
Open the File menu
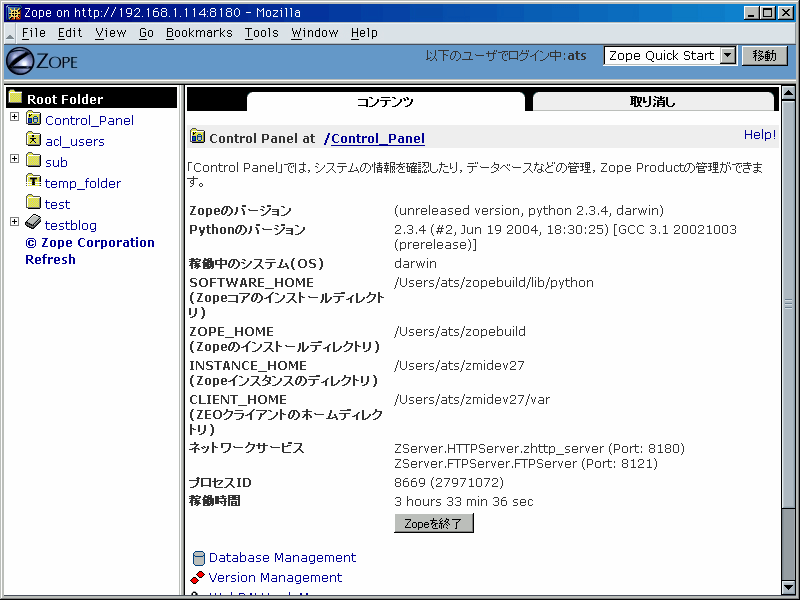click(34, 33)
